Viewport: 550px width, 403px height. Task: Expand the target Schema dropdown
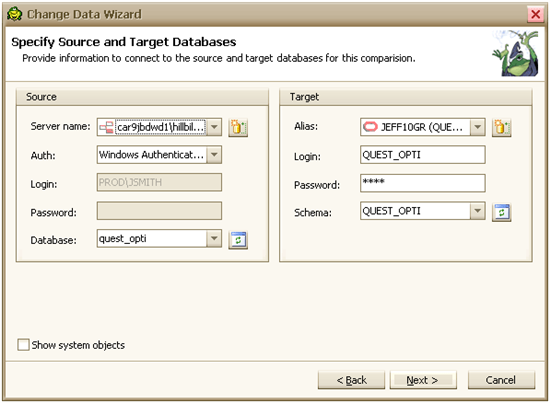(477, 211)
